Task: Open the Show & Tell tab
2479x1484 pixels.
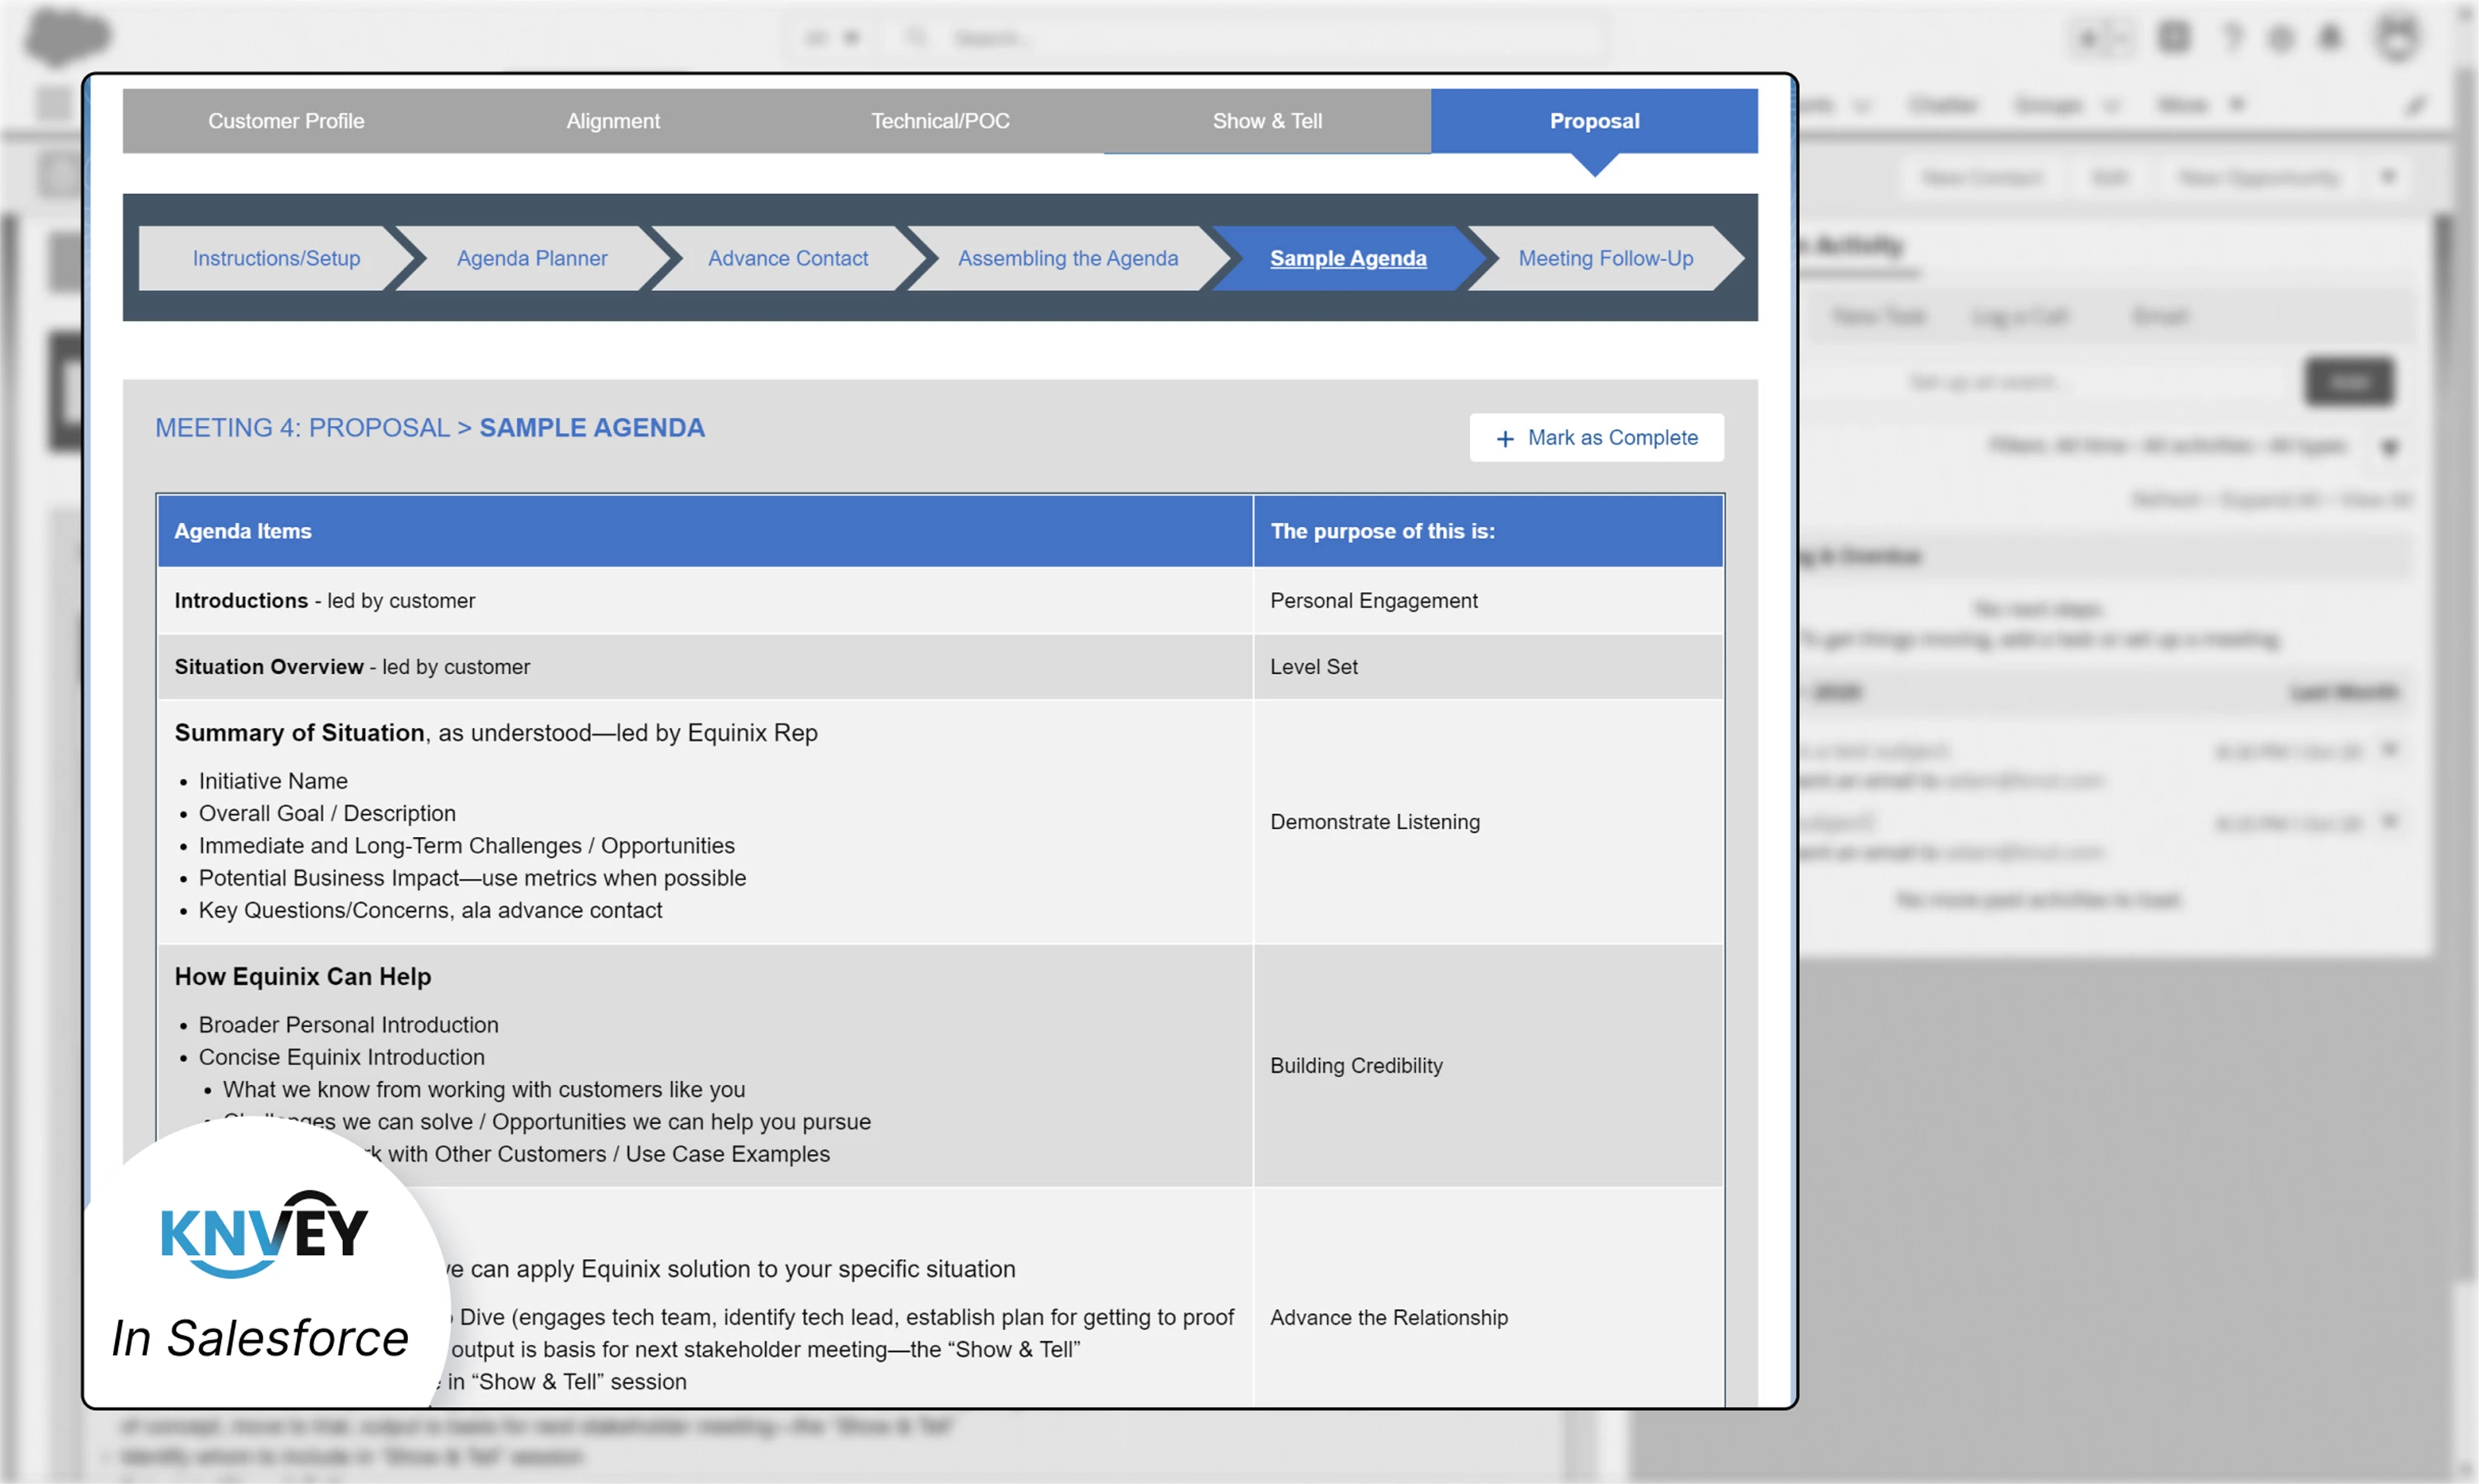Action: pyautogui.click(x=1266, y=121)
